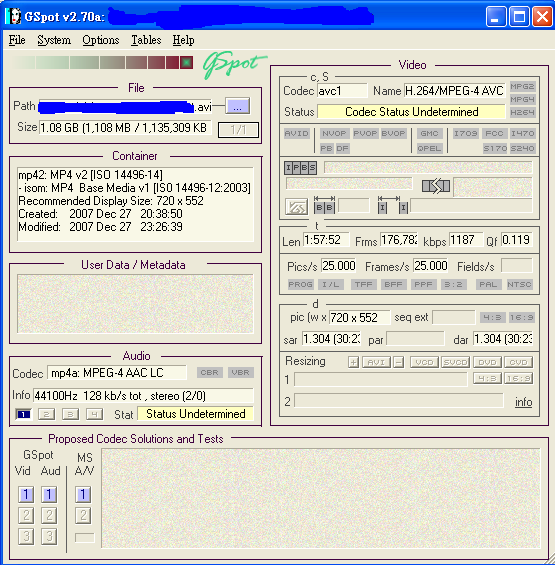This screenshot has width=555, height=565.
Task: Click the DF indicator
Action: pyautogui.click(x=342, y=148)
